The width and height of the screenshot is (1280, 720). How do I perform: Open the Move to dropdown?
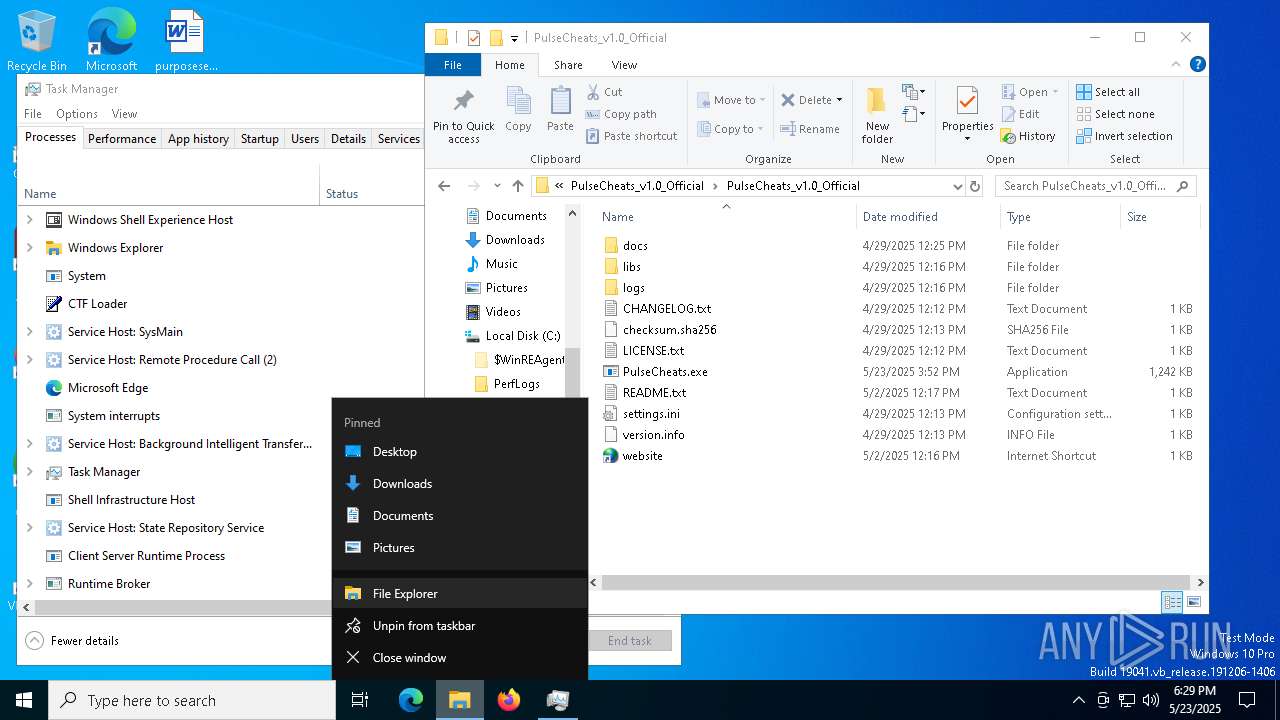pos(731,100)
